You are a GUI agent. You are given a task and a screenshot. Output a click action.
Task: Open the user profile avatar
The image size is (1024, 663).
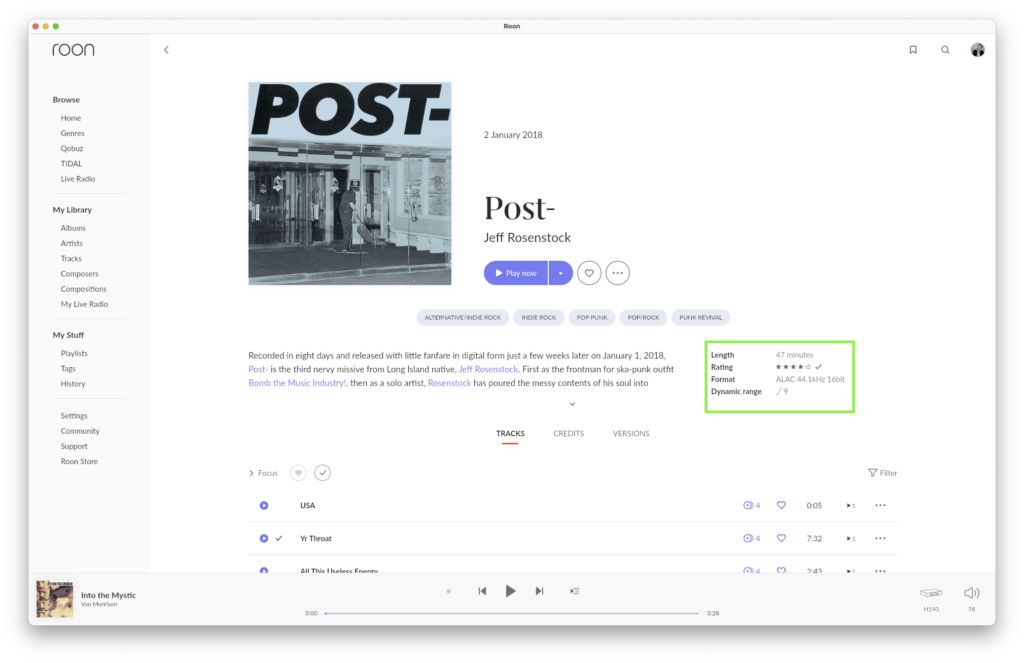(978, 50)
